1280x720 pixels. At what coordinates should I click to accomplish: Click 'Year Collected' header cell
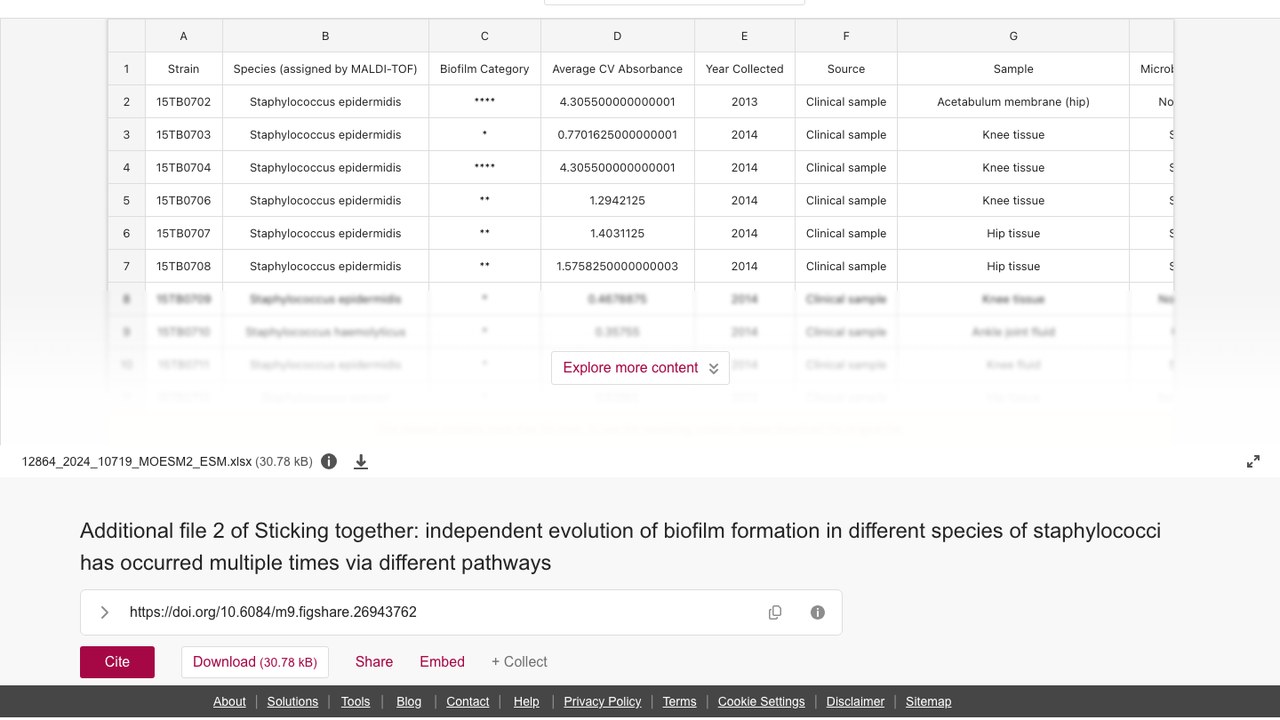[x=744, y=69]
